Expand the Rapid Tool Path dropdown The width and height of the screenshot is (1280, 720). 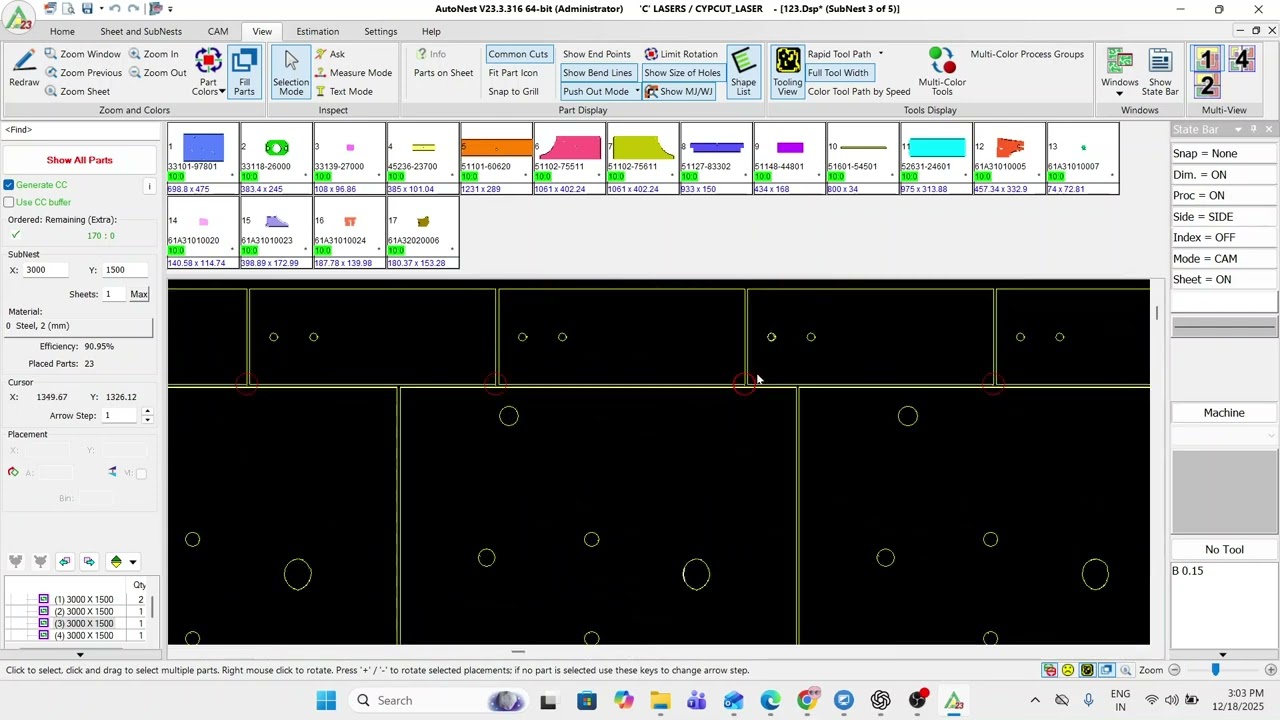(x=881, y=54)
